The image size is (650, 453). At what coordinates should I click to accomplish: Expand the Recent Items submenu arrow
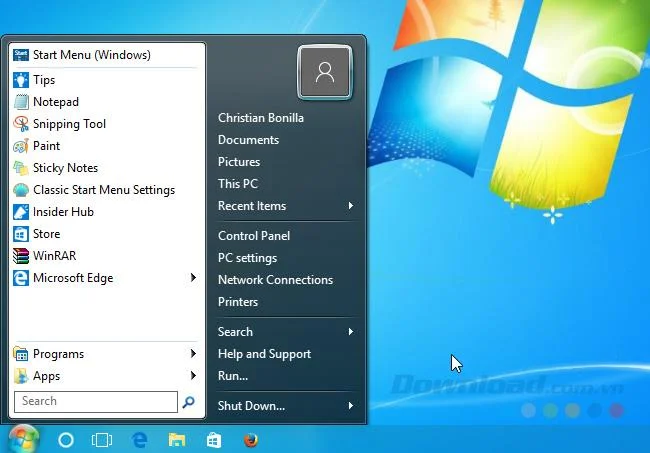pos(351,206)
